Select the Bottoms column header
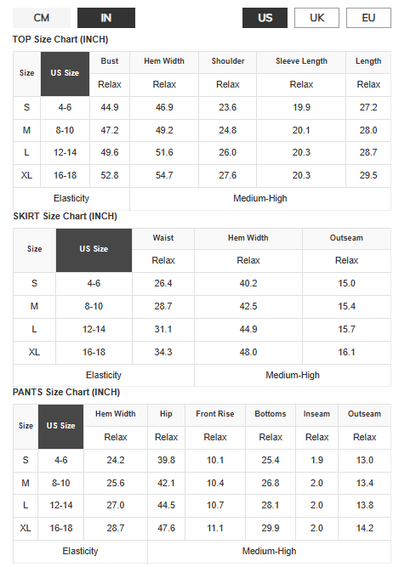The width and height of the screenshot is (416, 567). (270, 414)
